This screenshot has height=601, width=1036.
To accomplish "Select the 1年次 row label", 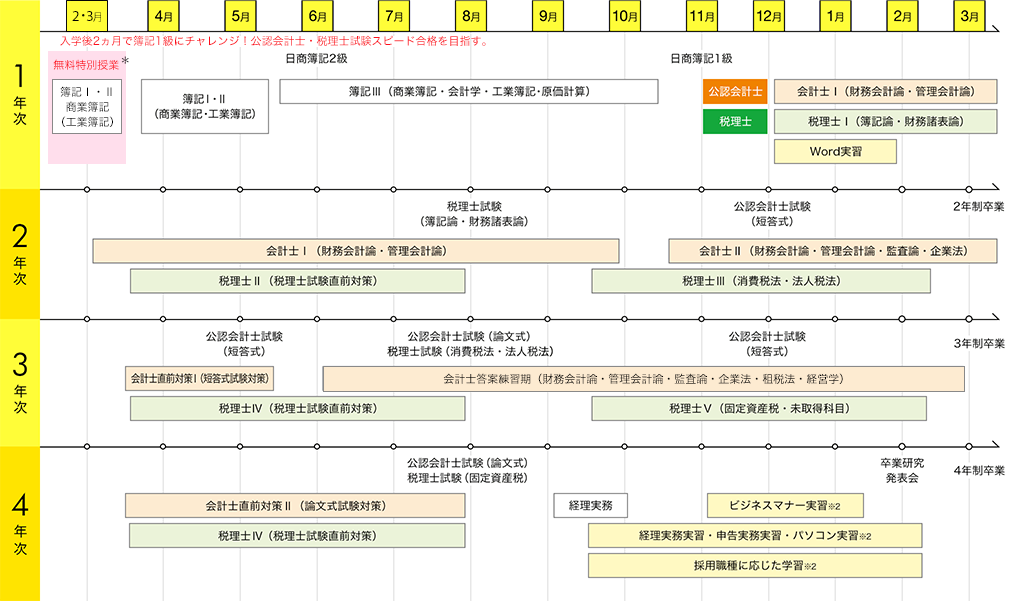I will (x=19, y=94).
